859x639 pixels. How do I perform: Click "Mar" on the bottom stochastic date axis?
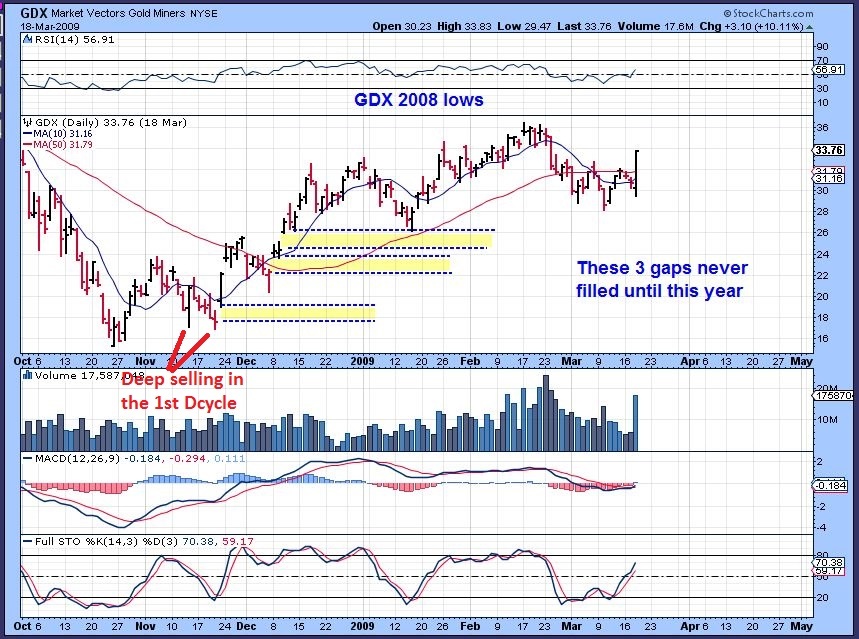(x=571, y=626)
